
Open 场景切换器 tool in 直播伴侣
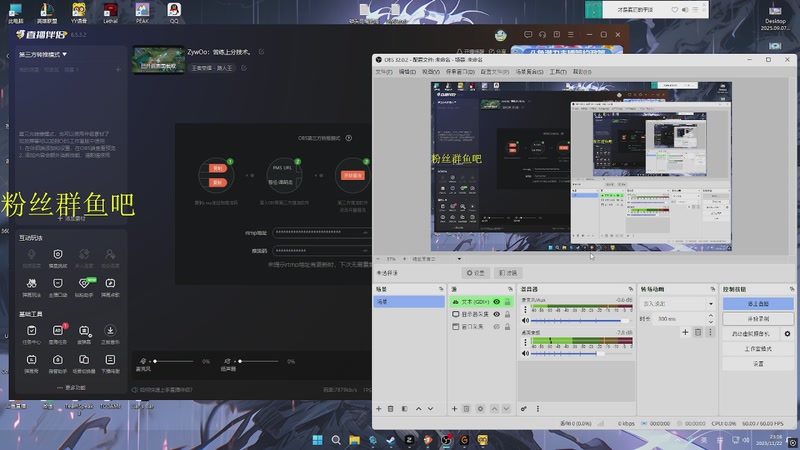(84, 363)
